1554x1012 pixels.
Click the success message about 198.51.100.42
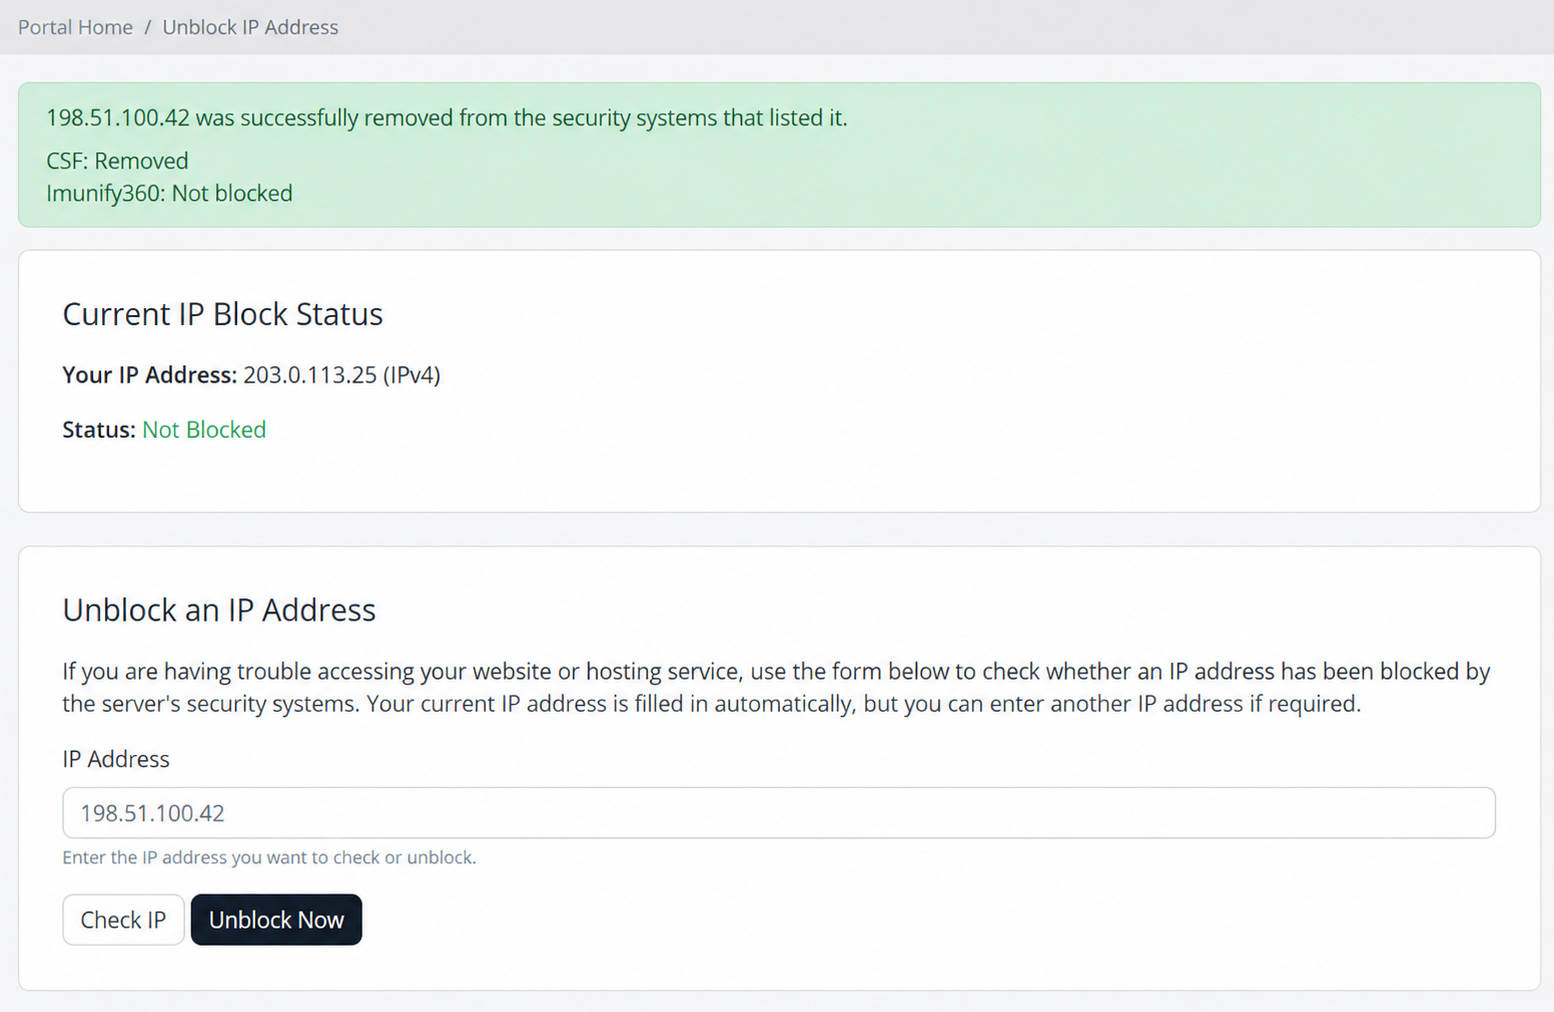[446, 117]
